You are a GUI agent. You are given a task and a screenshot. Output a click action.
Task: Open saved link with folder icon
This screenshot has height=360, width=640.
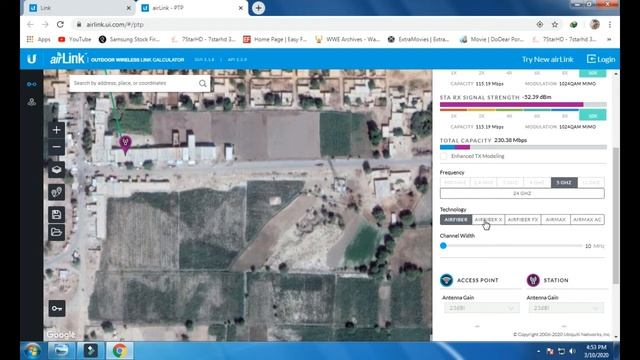click(56, 232)
